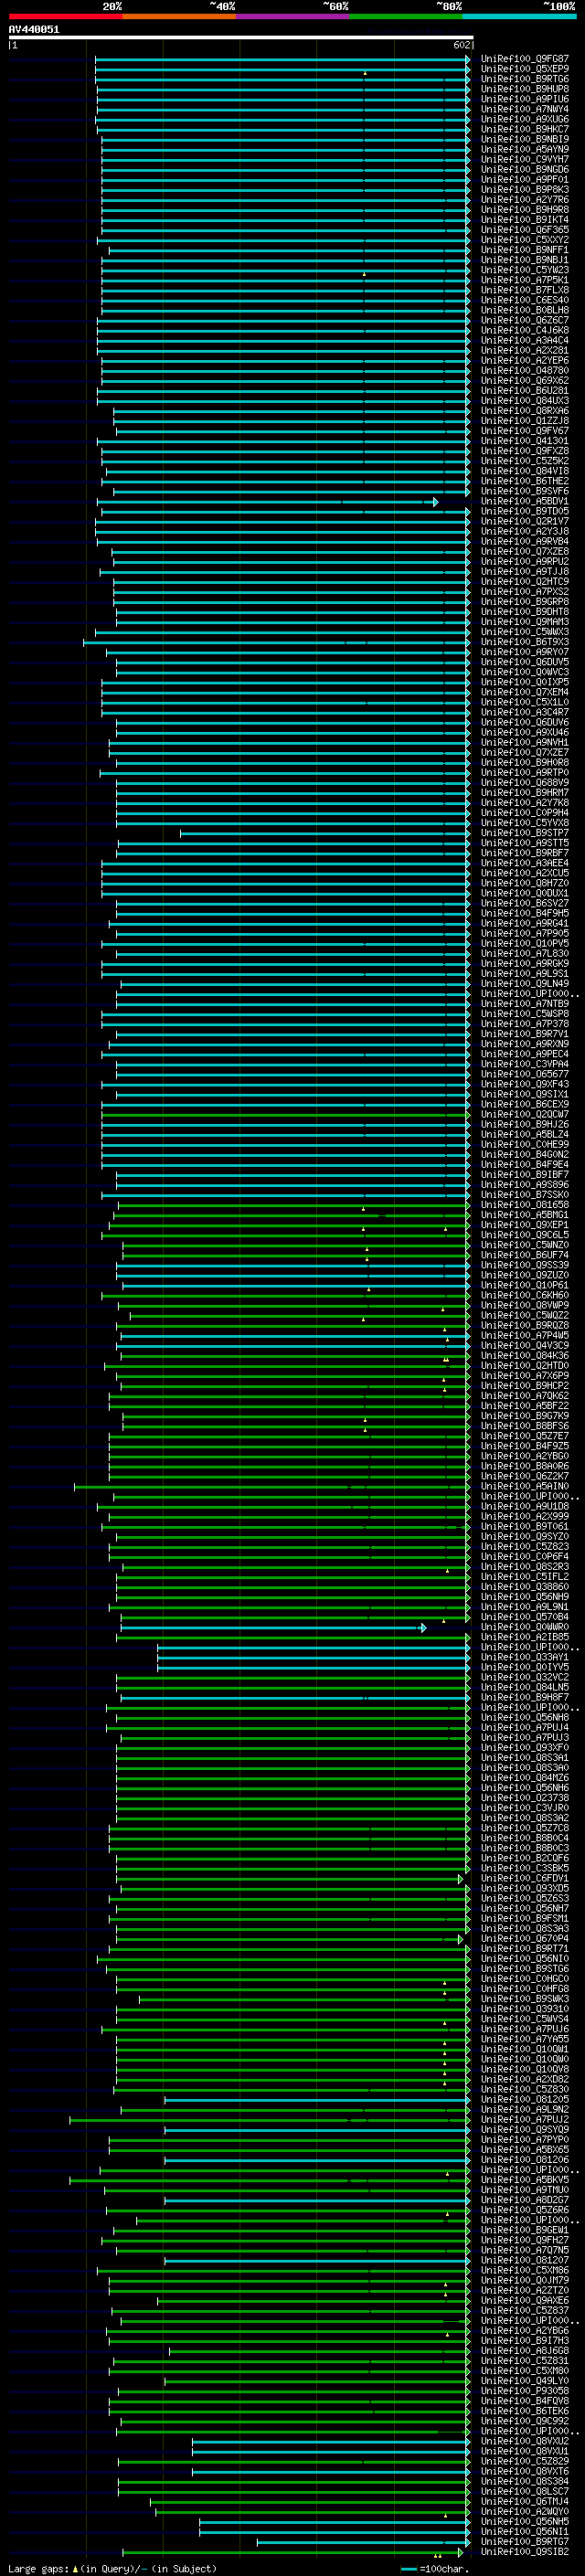
Task: Select the AV440051 query name label
Action: tap(34, 30)
